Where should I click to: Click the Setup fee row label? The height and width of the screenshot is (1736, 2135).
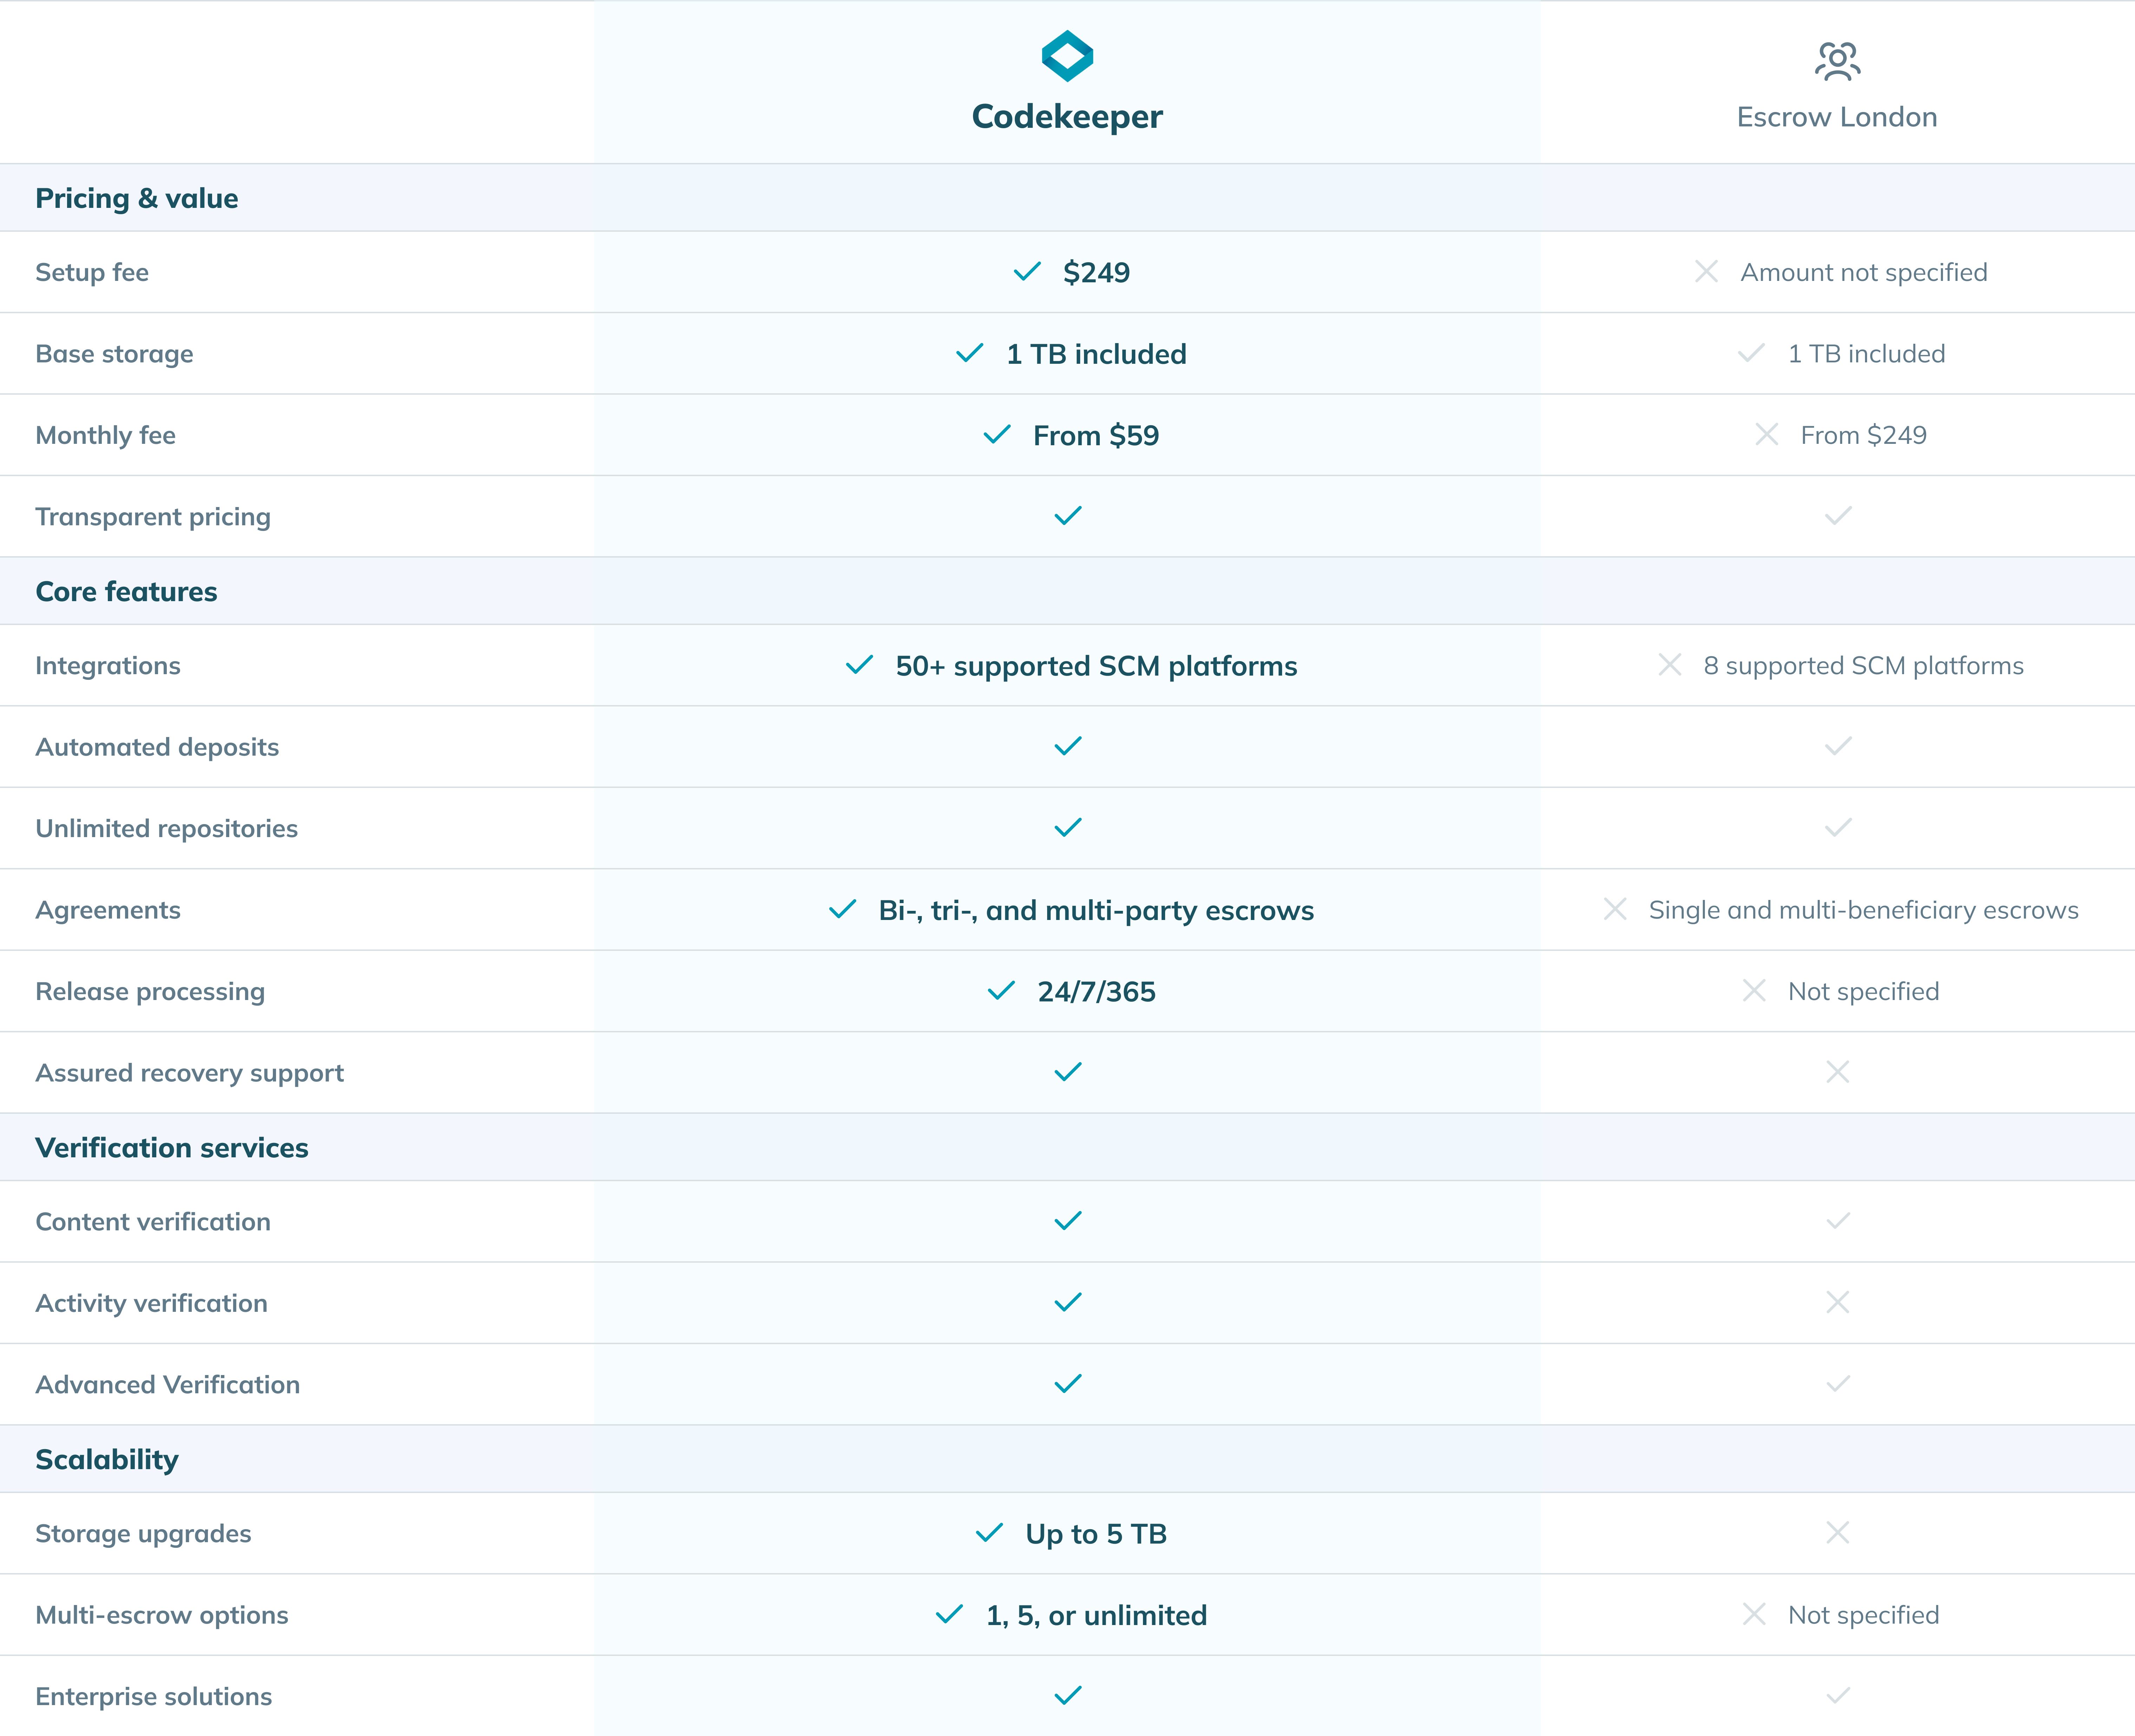click(x=92, y=272)
